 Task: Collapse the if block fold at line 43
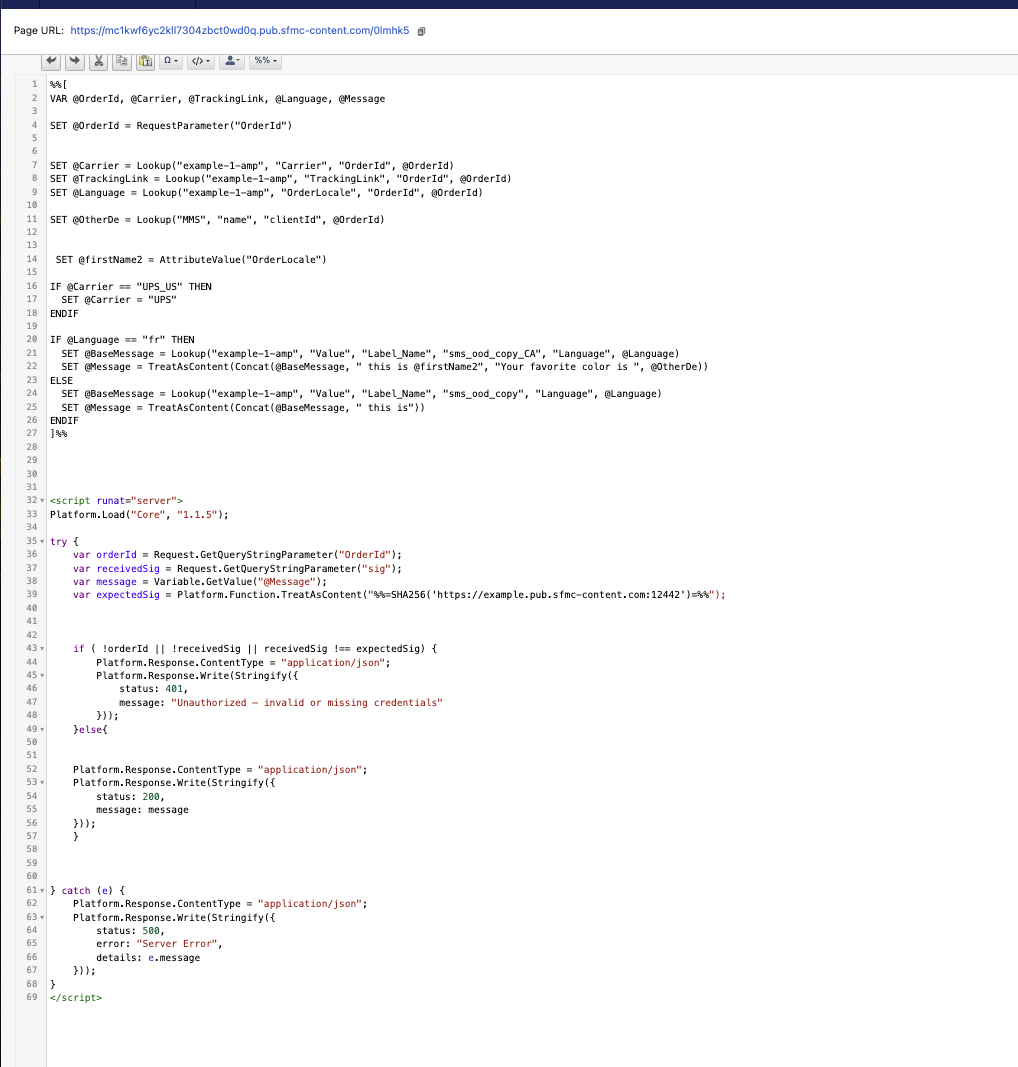(x=42, y=649)
